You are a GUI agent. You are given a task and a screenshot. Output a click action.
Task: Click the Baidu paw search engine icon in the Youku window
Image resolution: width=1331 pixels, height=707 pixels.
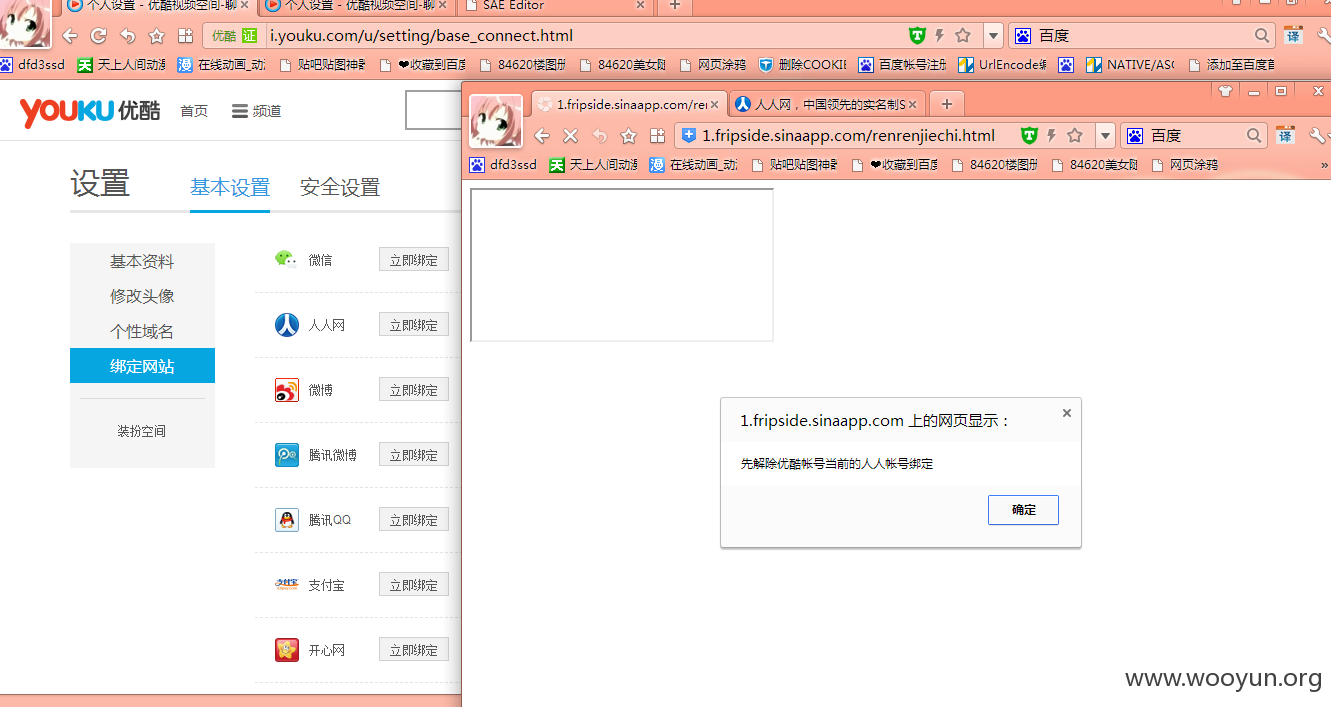tap(1023, 36)
